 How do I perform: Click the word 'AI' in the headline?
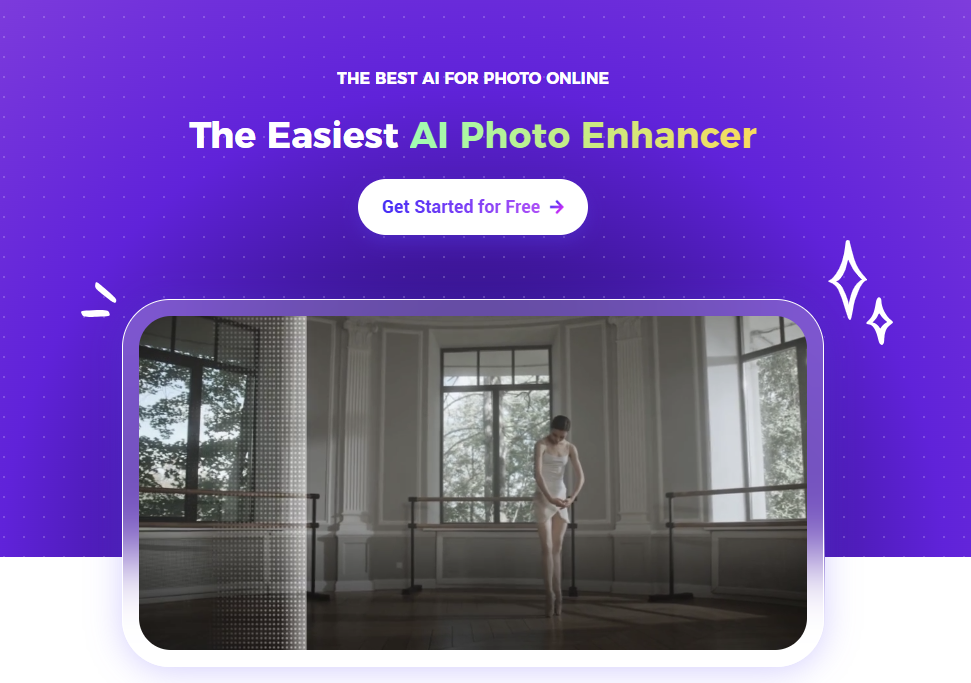click(429, 135)
